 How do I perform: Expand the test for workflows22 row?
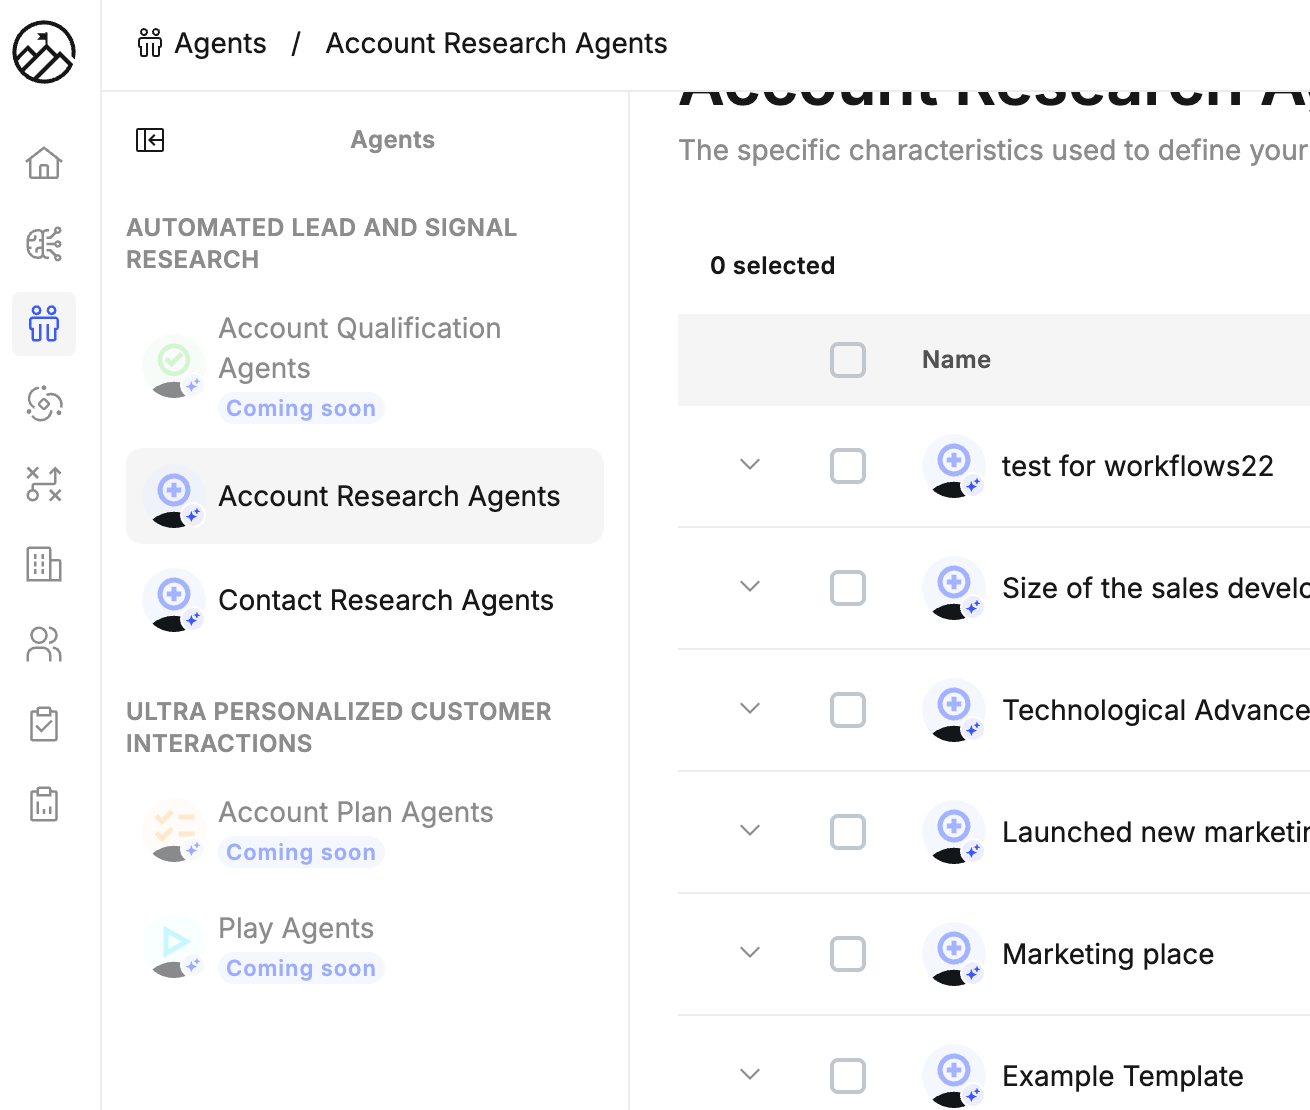[750, 465]
